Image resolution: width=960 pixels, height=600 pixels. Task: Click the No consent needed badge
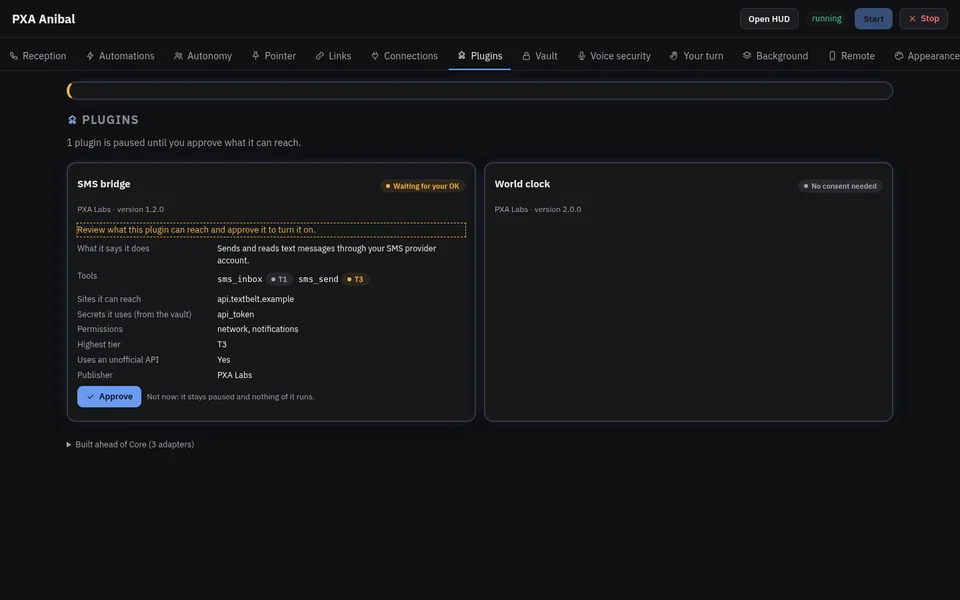tap(840, 186)
